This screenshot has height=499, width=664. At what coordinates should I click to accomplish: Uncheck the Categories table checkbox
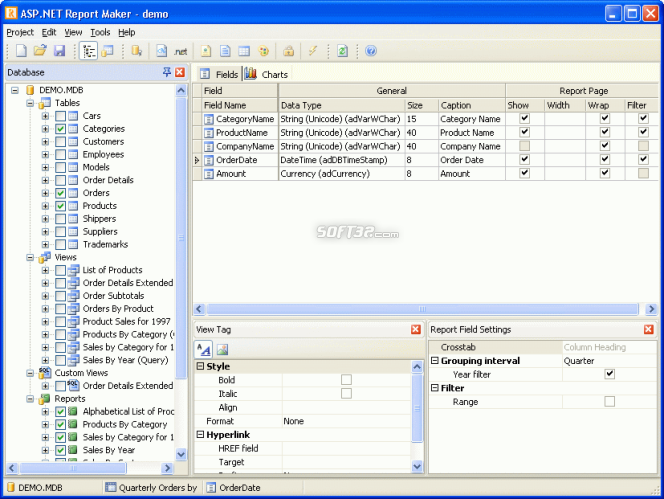[61, 129]
